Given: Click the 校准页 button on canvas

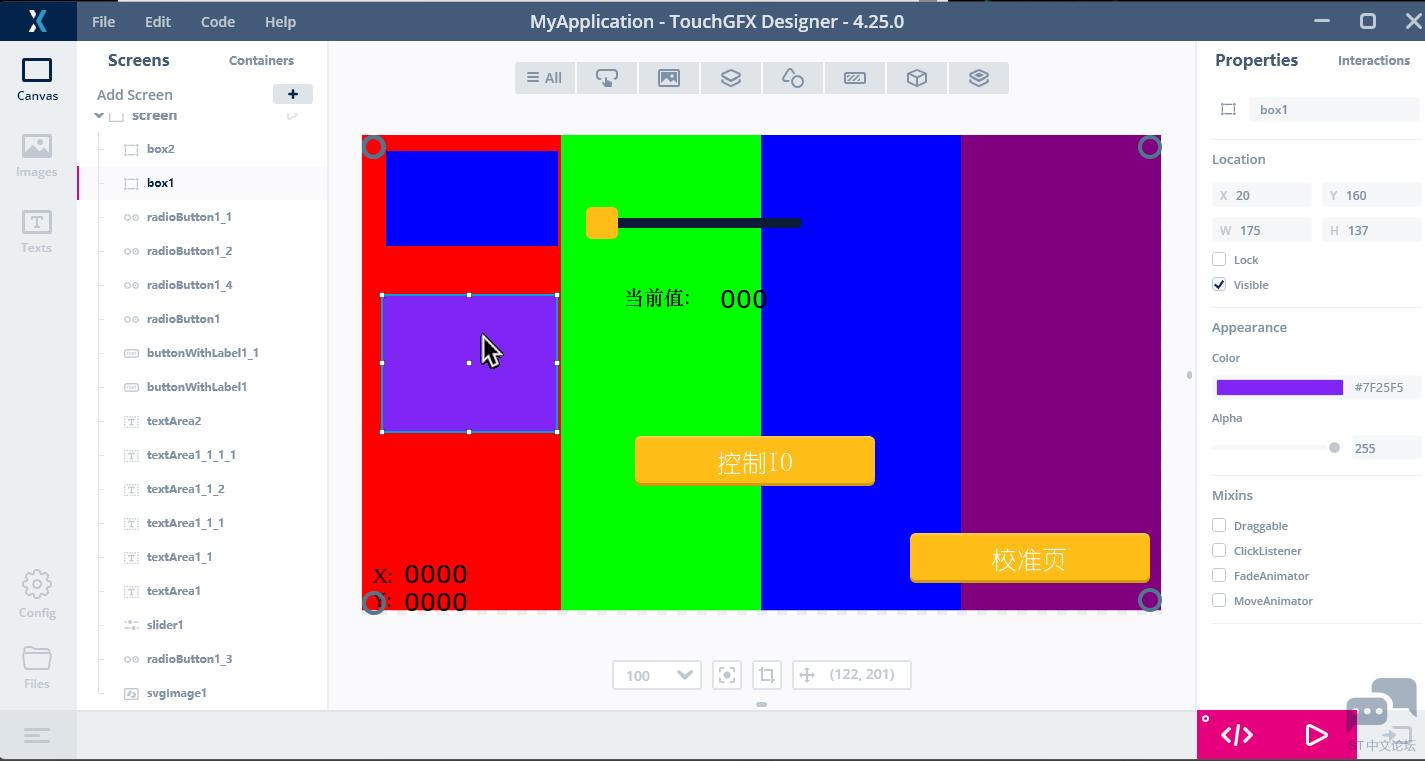Looking at the screenshot, I should [1030, 558].
